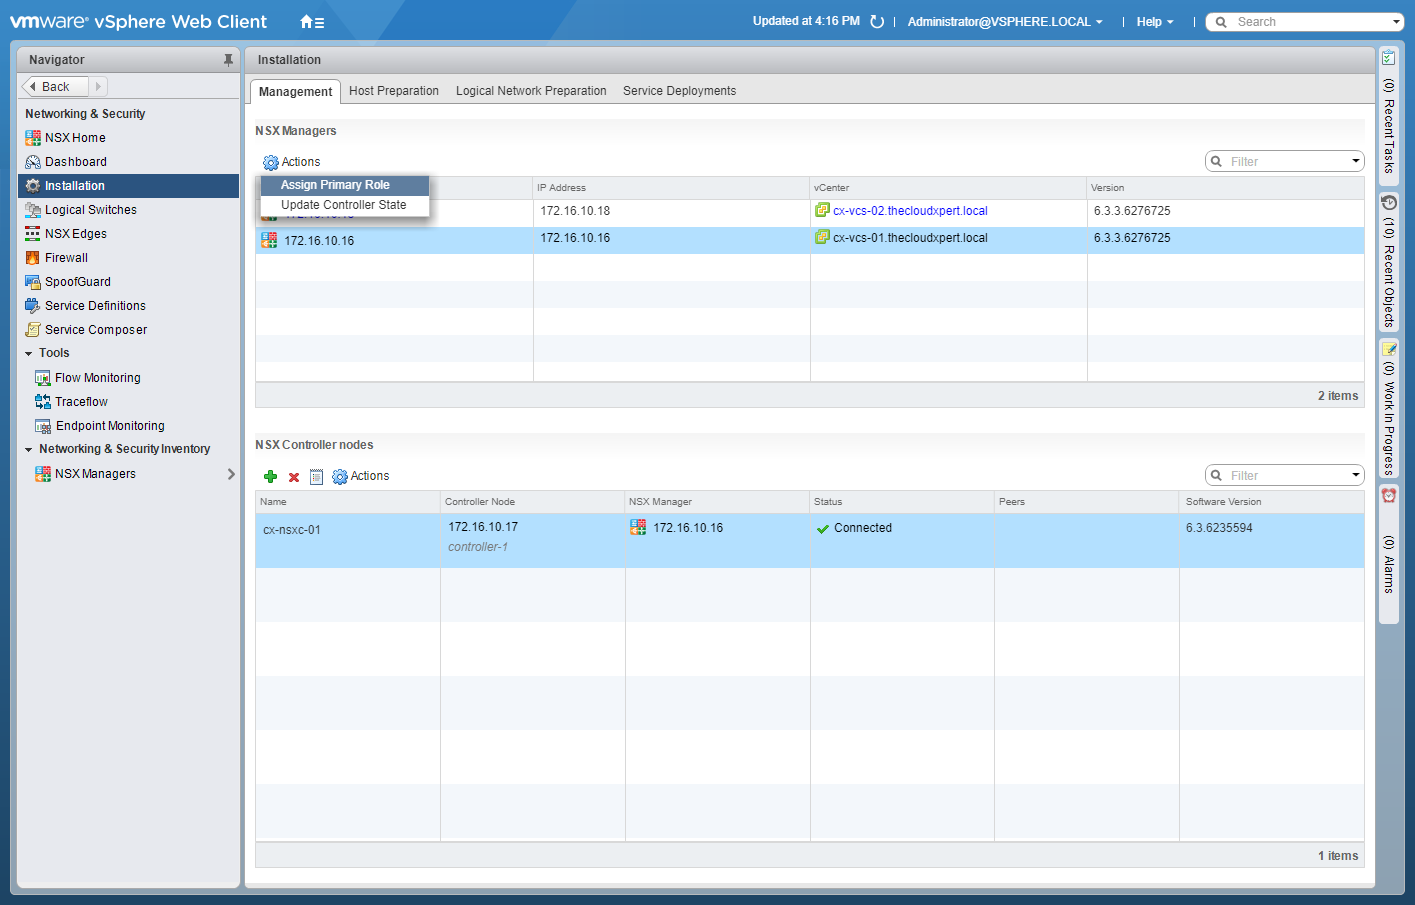
Task: Click the controller list document icon
Action: [x=316, y=477]
